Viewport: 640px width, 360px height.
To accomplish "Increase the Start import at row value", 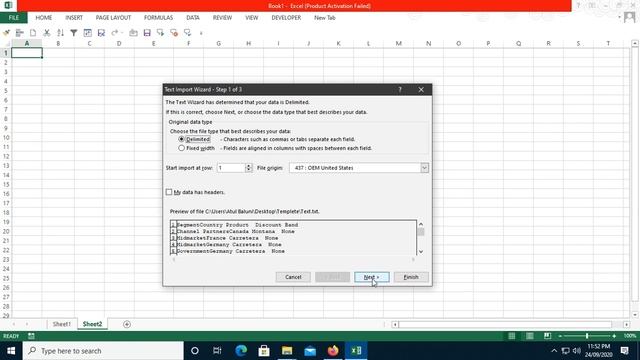I will [x=249, y=166].
